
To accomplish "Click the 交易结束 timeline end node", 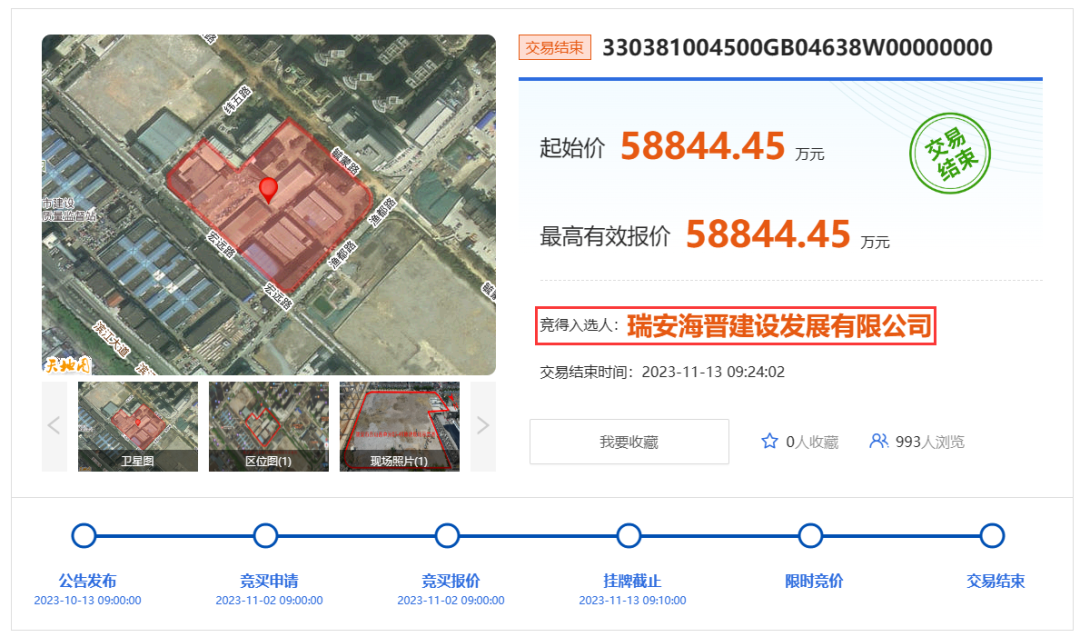I will [991, 536].
